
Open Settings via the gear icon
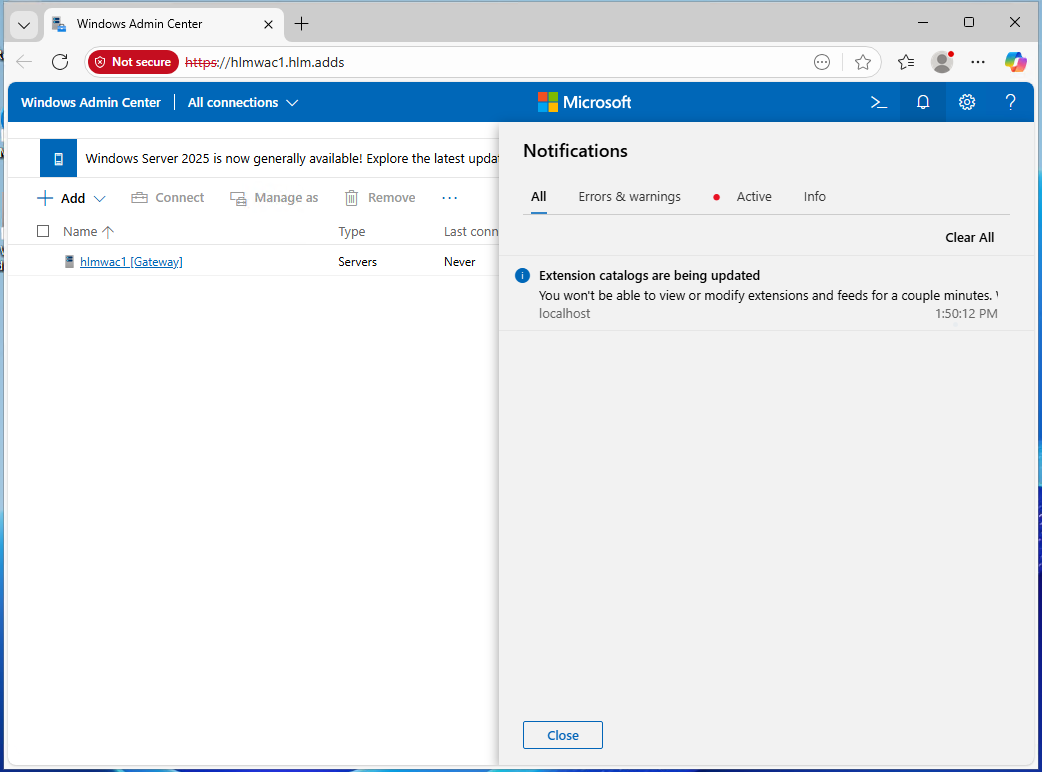coord(967,102)
